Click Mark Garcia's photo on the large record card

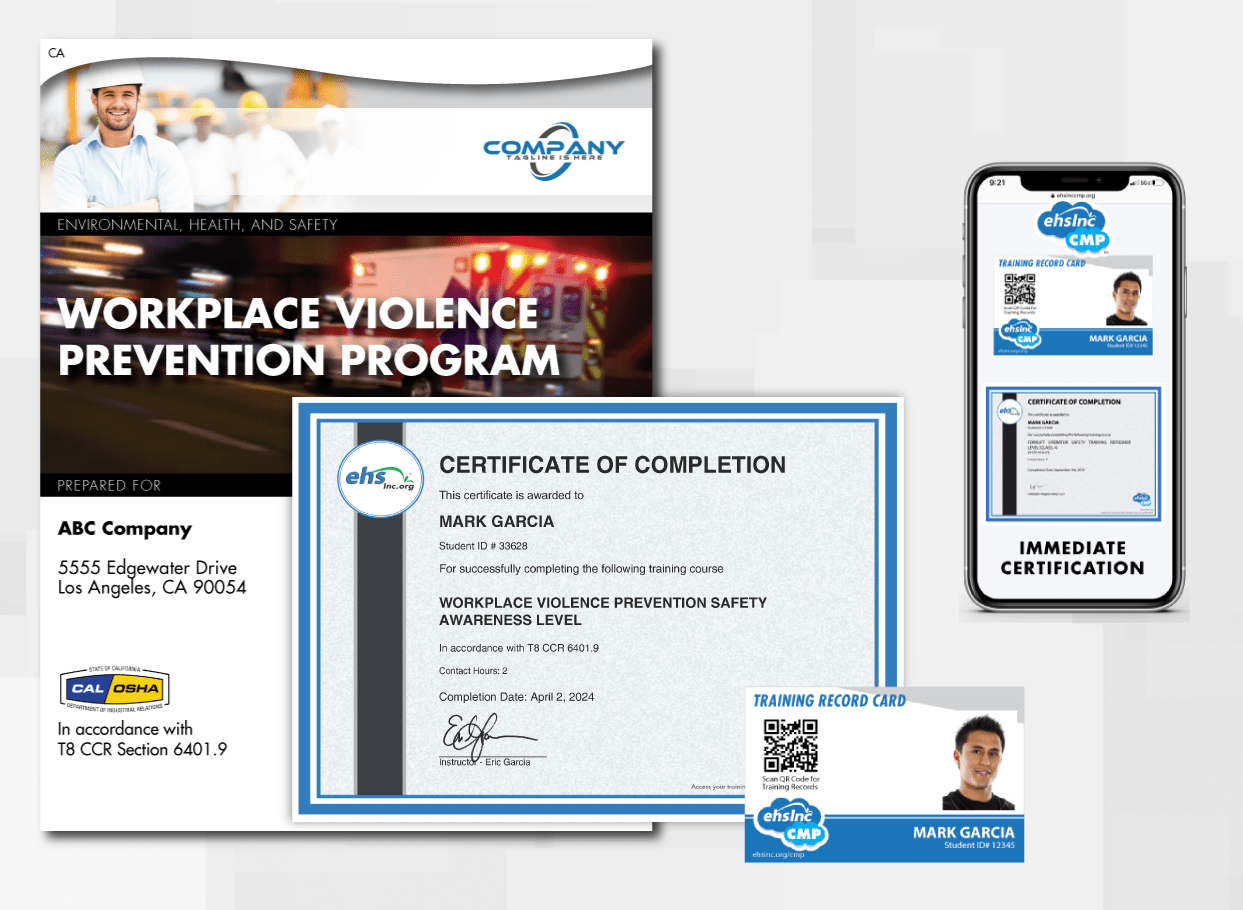coord(980,762)
